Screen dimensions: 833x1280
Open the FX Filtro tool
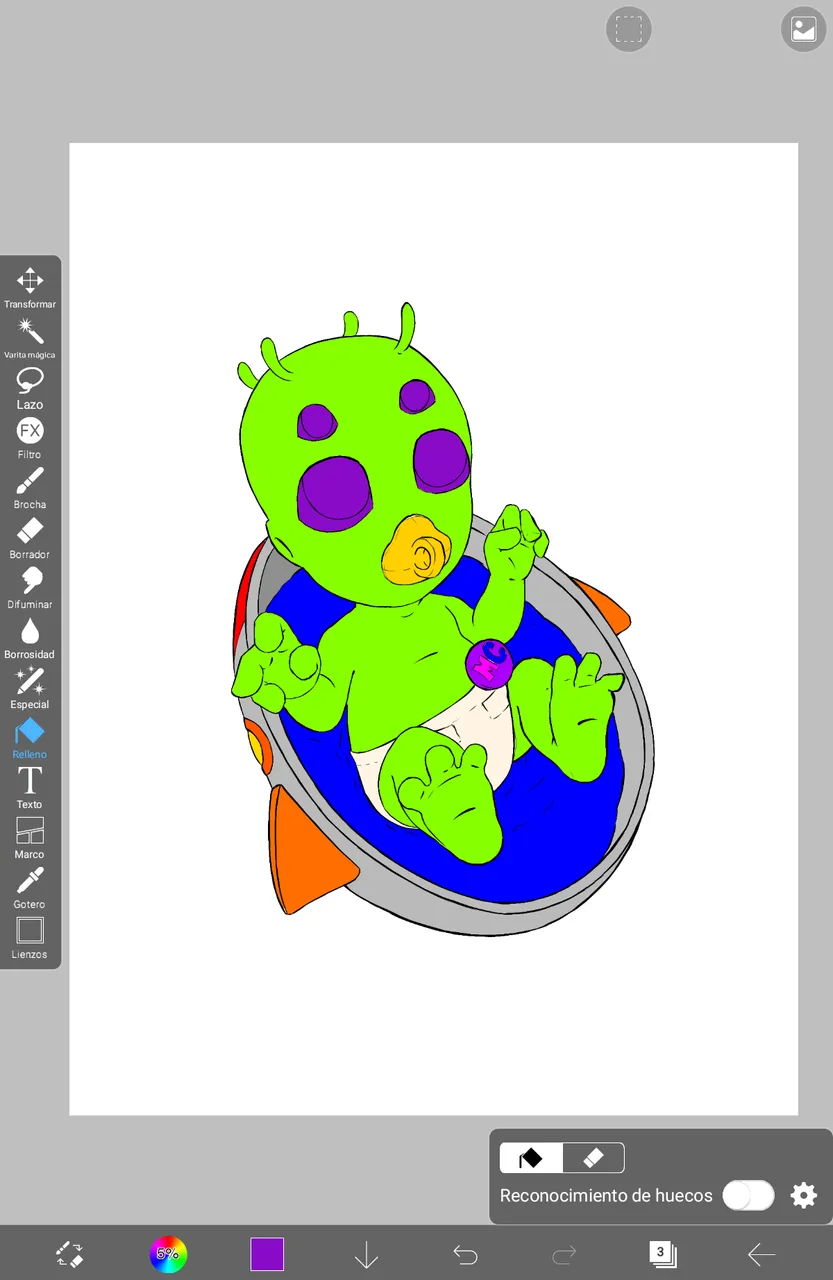30,438
